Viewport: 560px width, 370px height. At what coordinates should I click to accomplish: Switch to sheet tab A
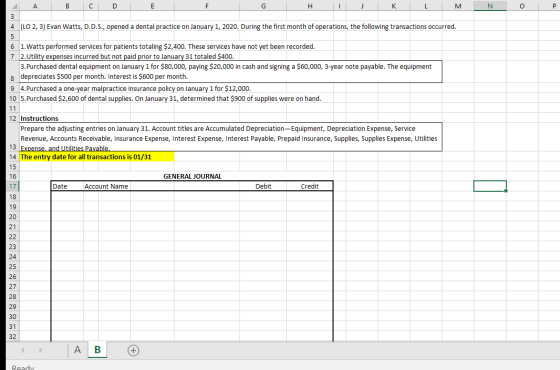click(78, 350)
